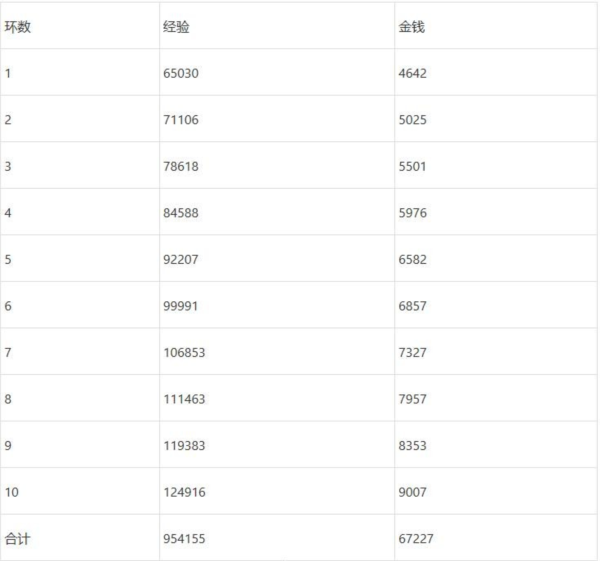Select the 金钱 column header
Screen dimensions: 600x561
pos(411,27)
